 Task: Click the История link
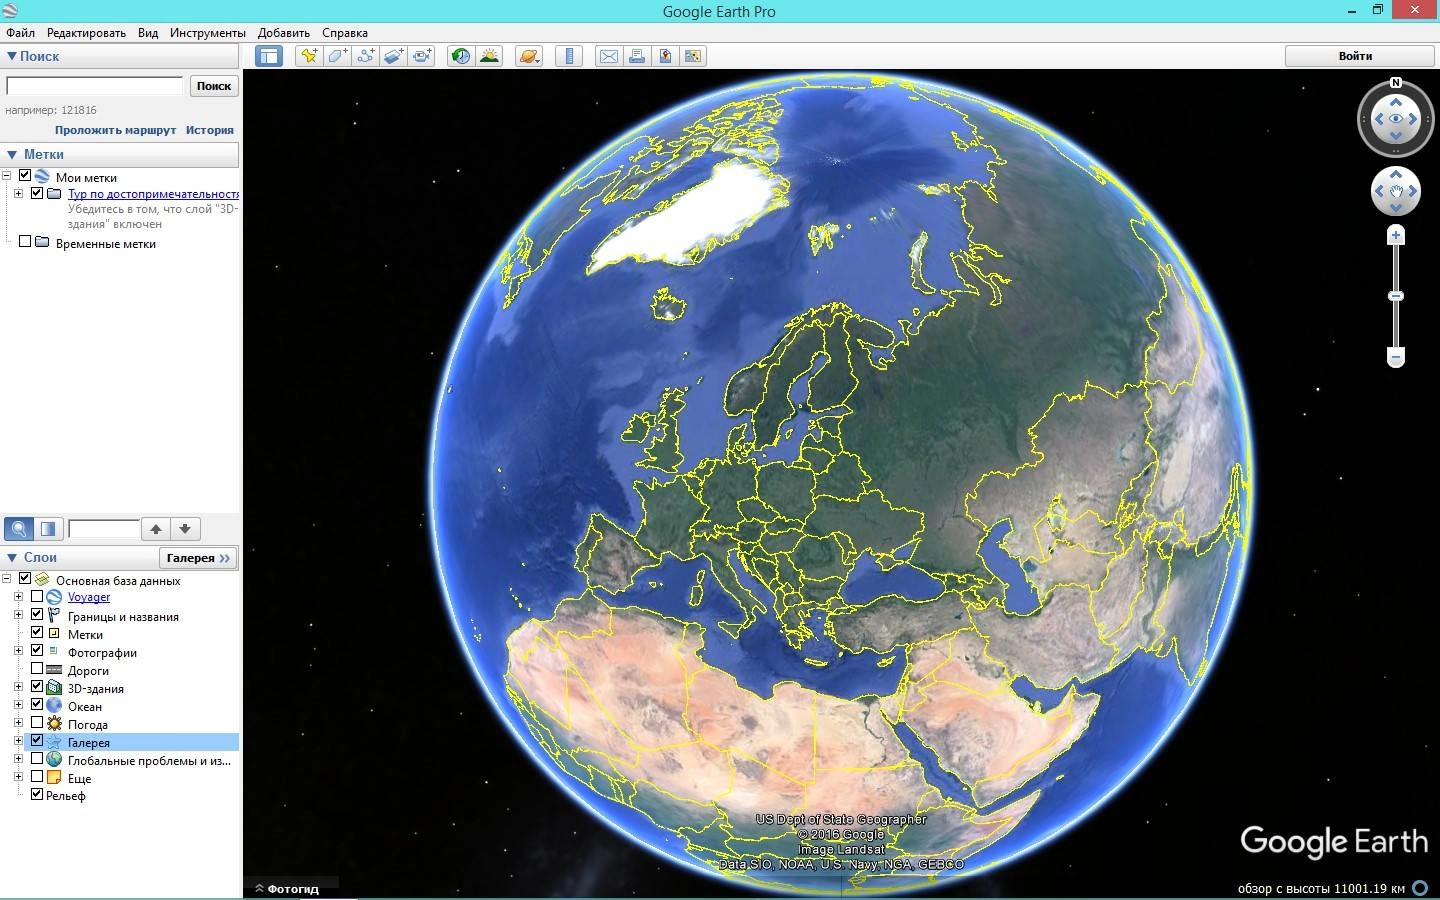point(210,130)
